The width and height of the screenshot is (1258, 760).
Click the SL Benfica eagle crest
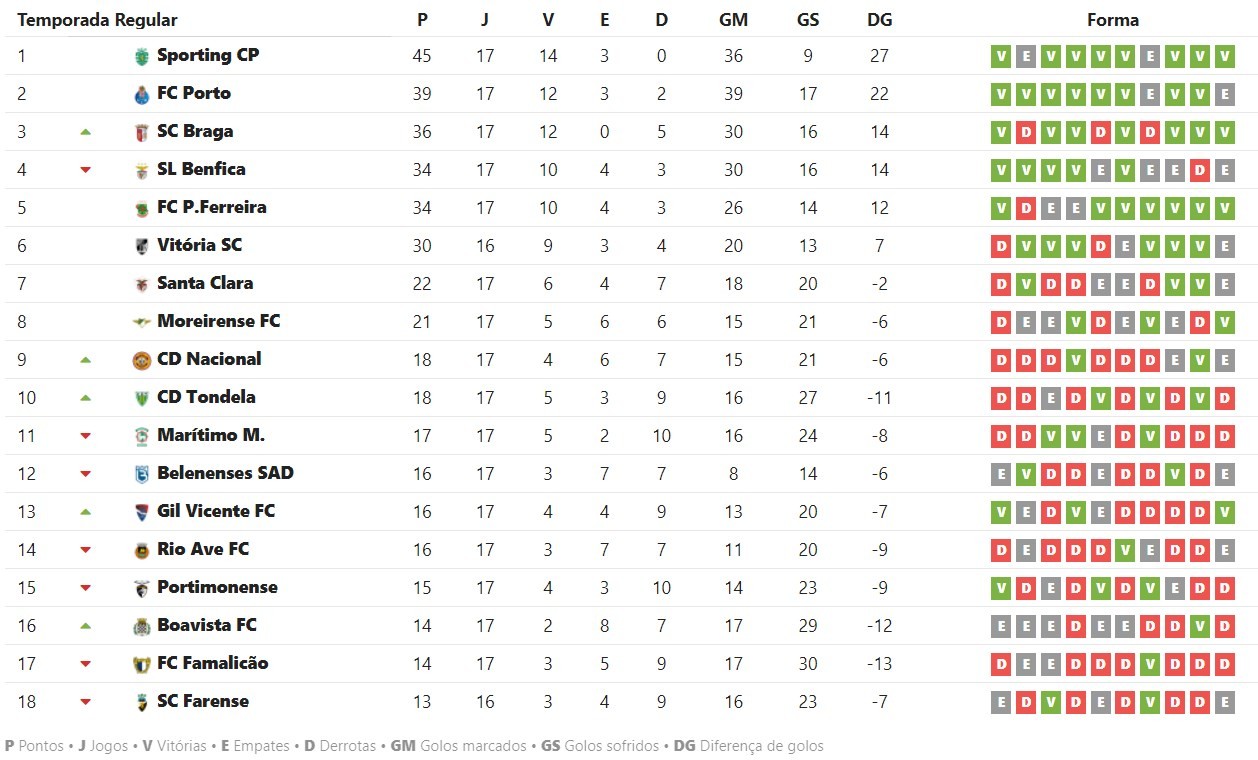point(141,171)
